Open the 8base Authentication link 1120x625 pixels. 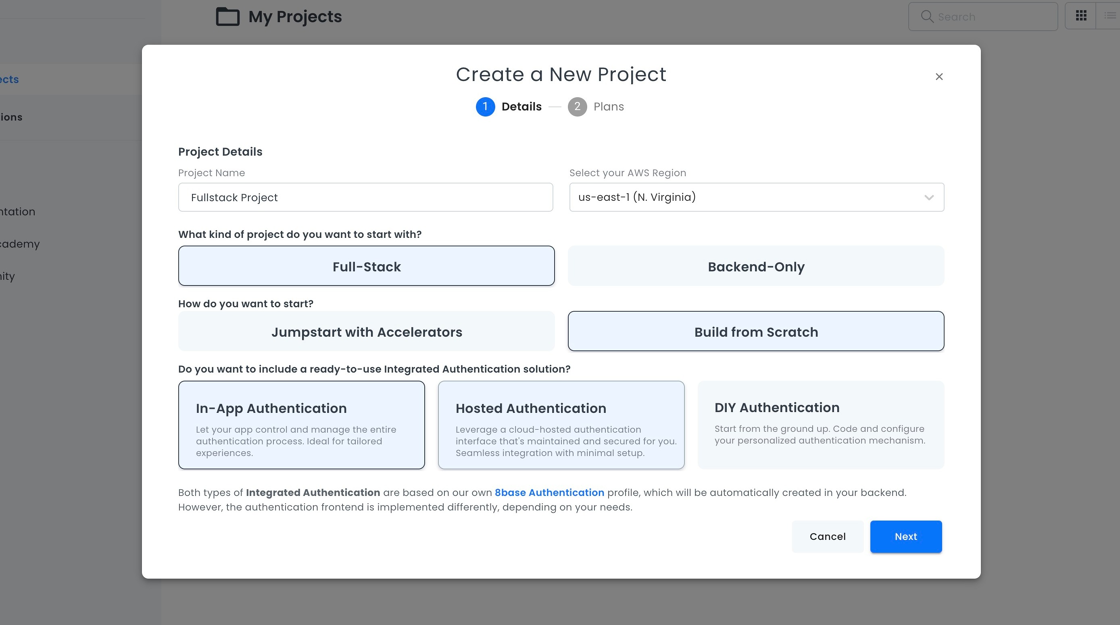pos(549,493)
